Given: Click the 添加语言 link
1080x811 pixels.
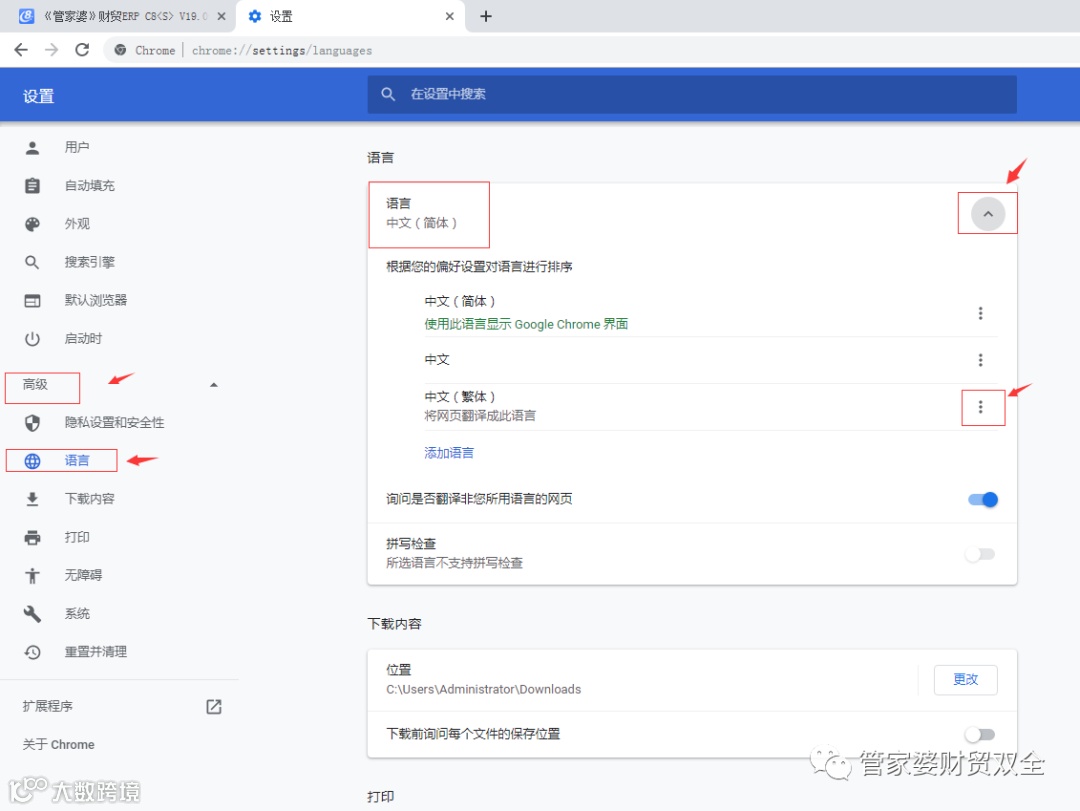Looking at the screenshot, I should (449, 453).
